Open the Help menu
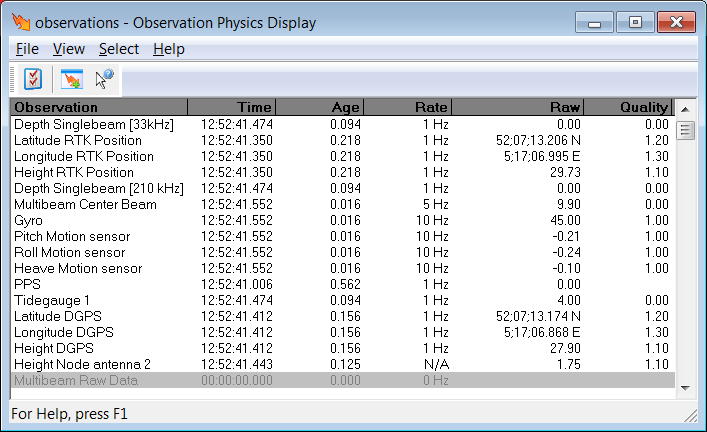707x432 pixels. 169,49
